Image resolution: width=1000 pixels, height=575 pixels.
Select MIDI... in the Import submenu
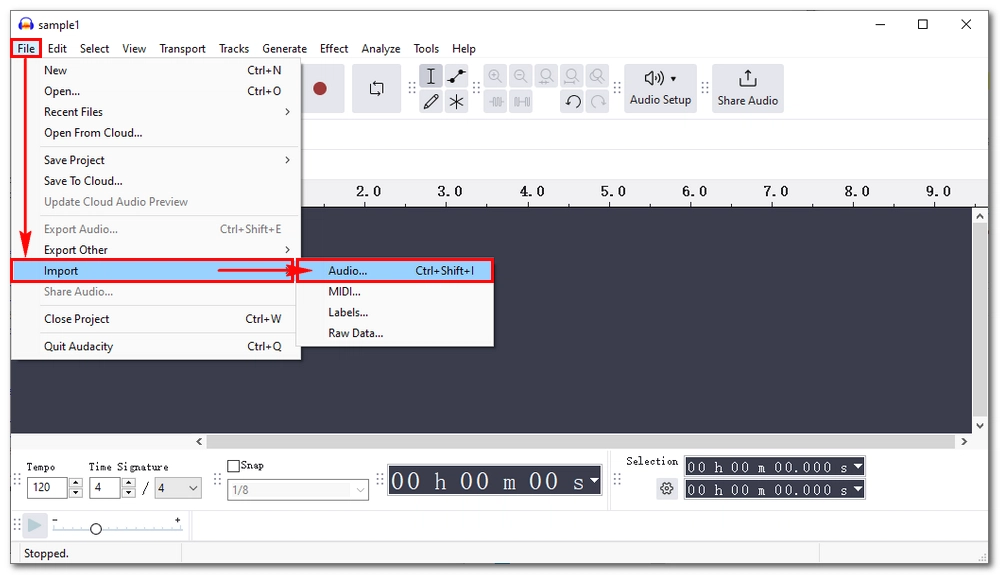pyautogui.click(x=344, y=292)
